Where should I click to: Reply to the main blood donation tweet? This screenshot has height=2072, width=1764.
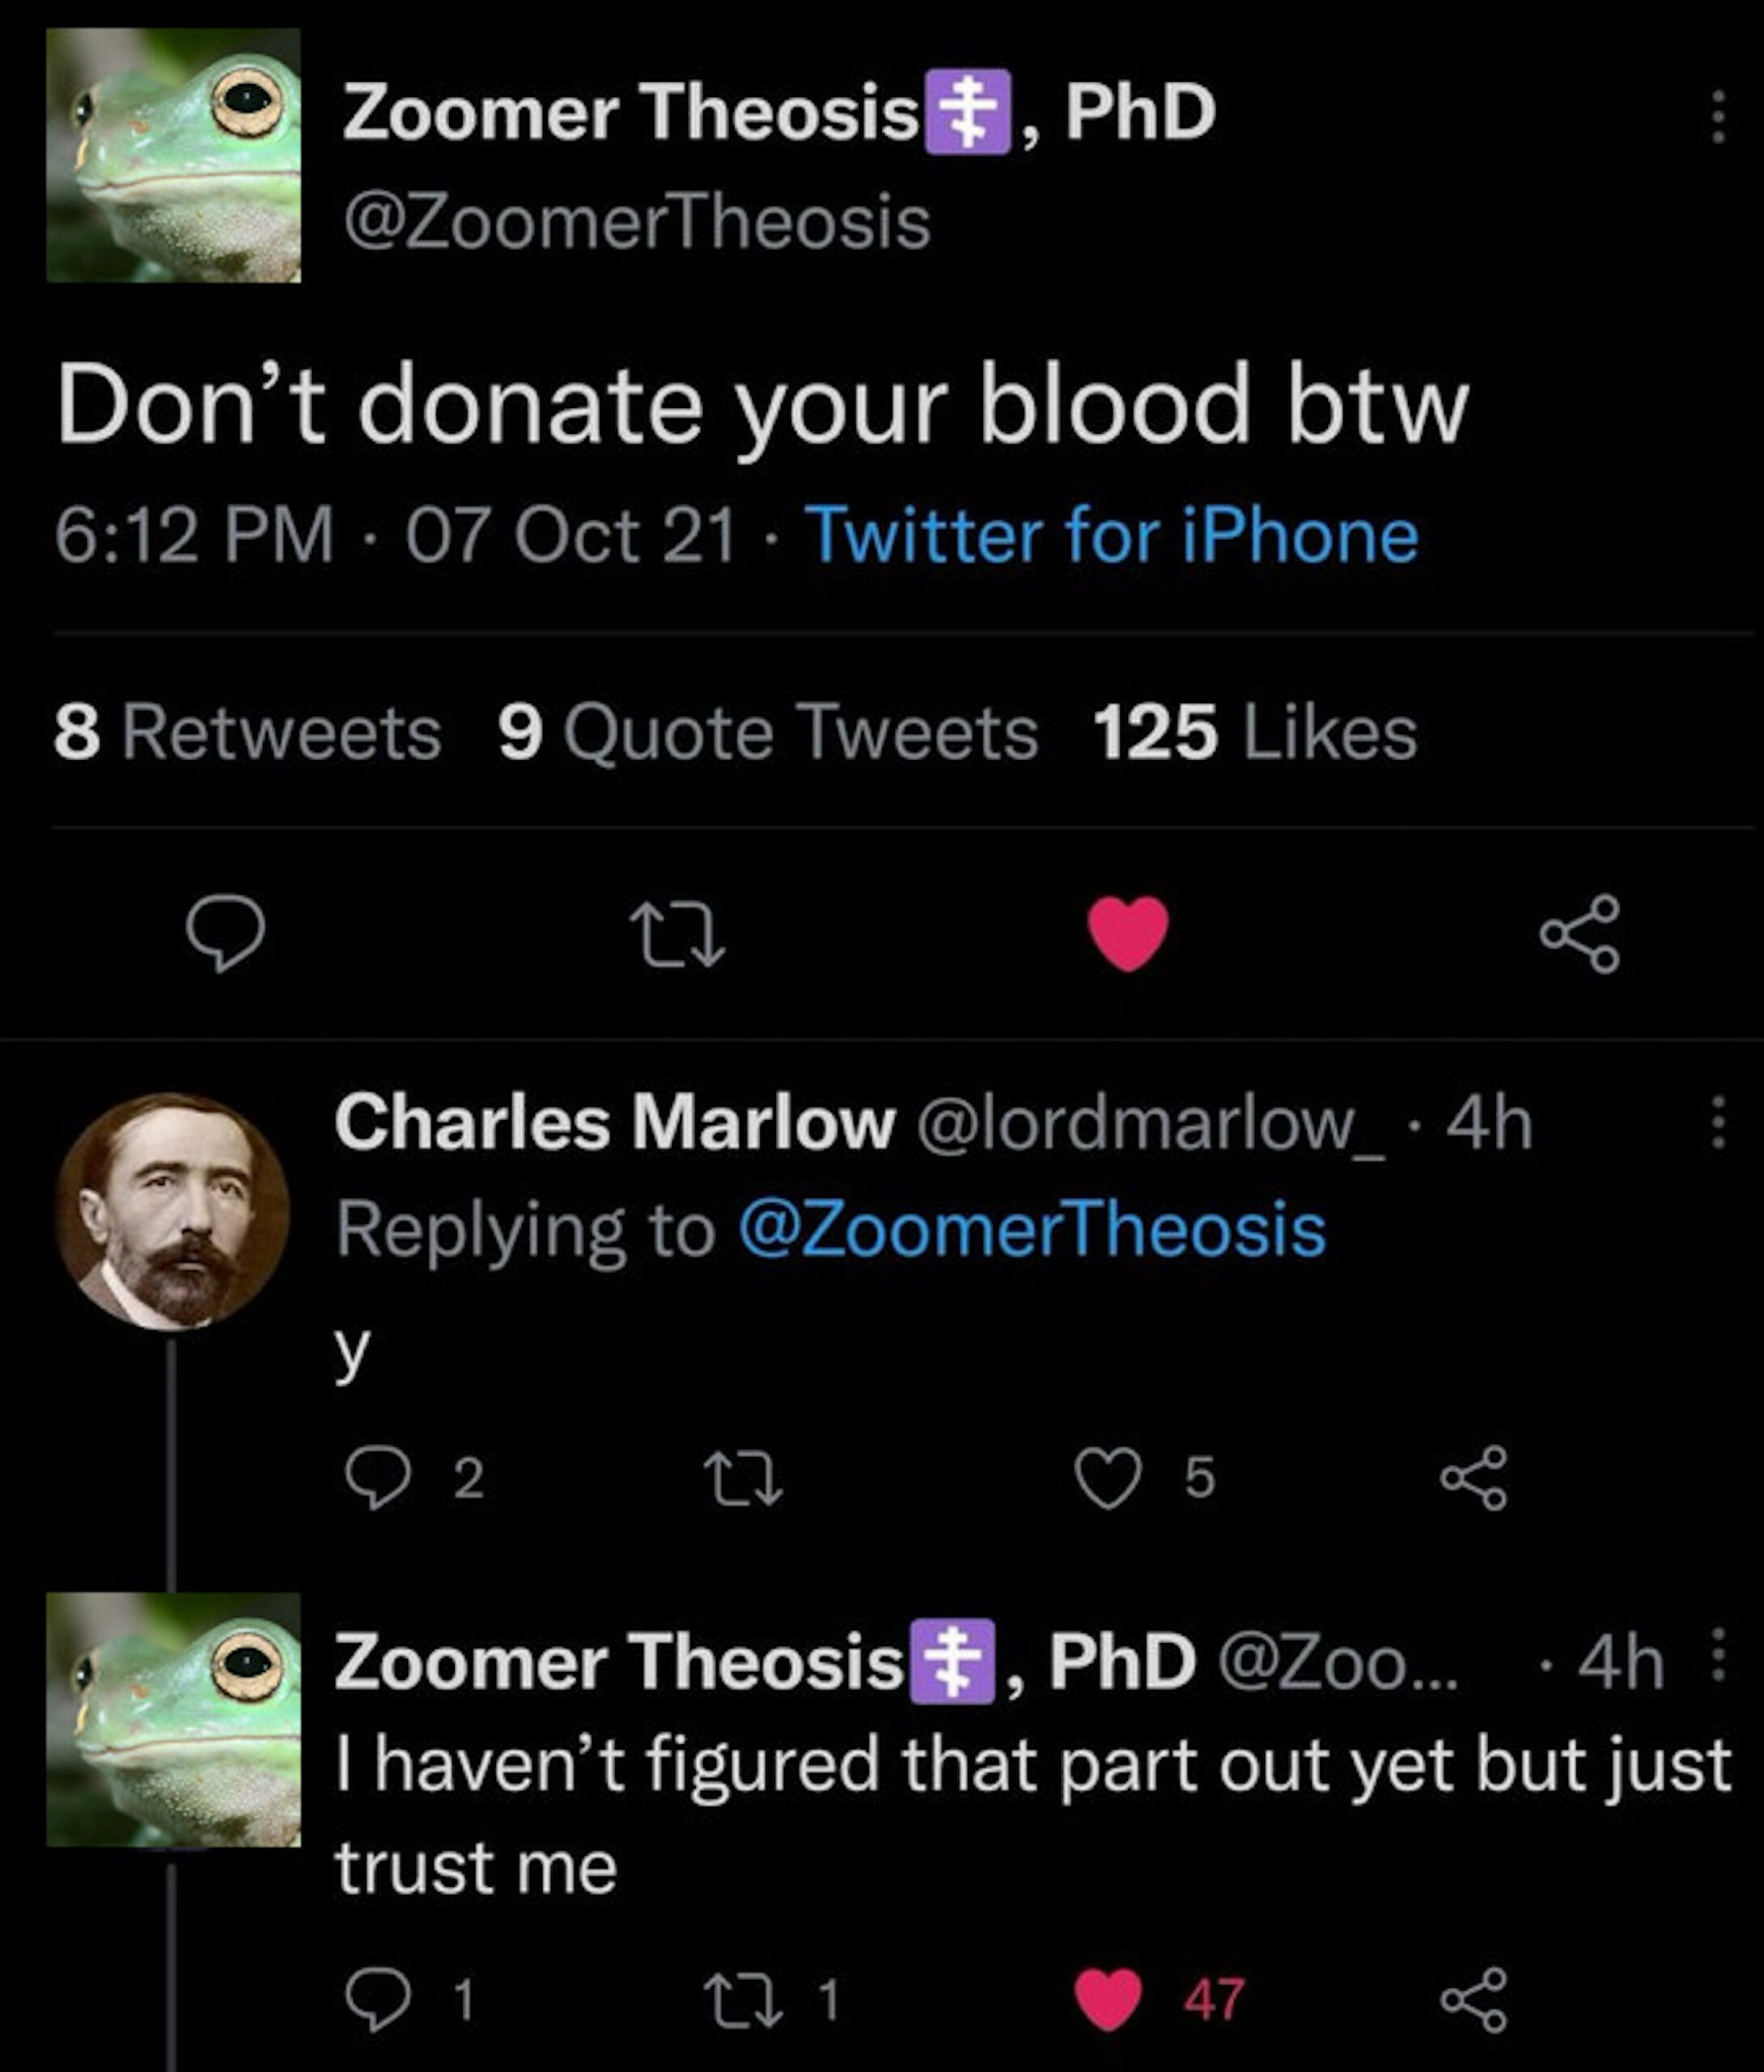225,933
